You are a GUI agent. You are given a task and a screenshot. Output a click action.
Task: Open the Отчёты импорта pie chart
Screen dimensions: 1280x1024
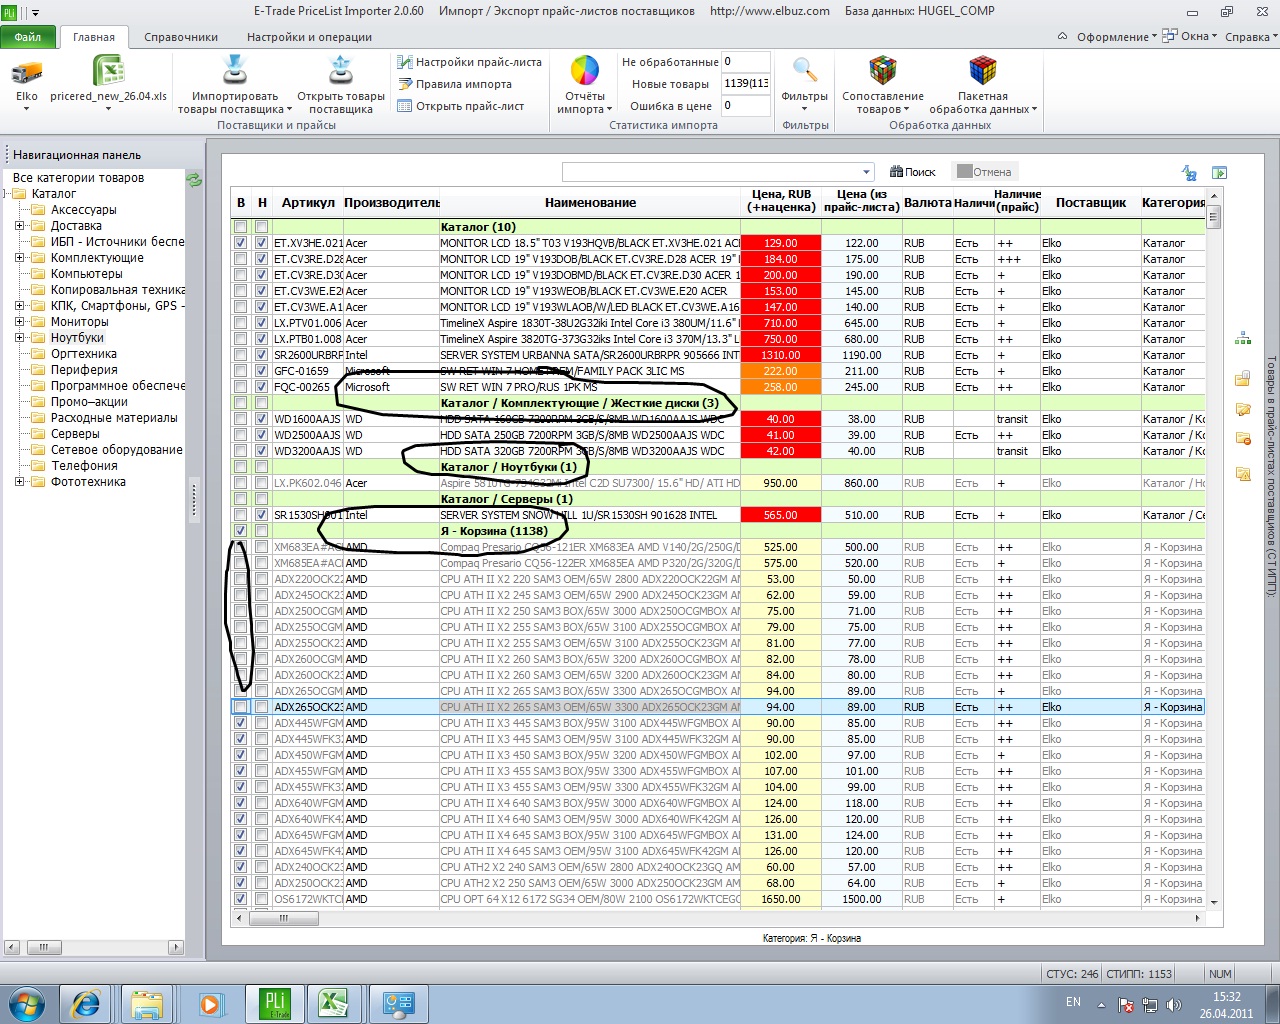(585, 71)
